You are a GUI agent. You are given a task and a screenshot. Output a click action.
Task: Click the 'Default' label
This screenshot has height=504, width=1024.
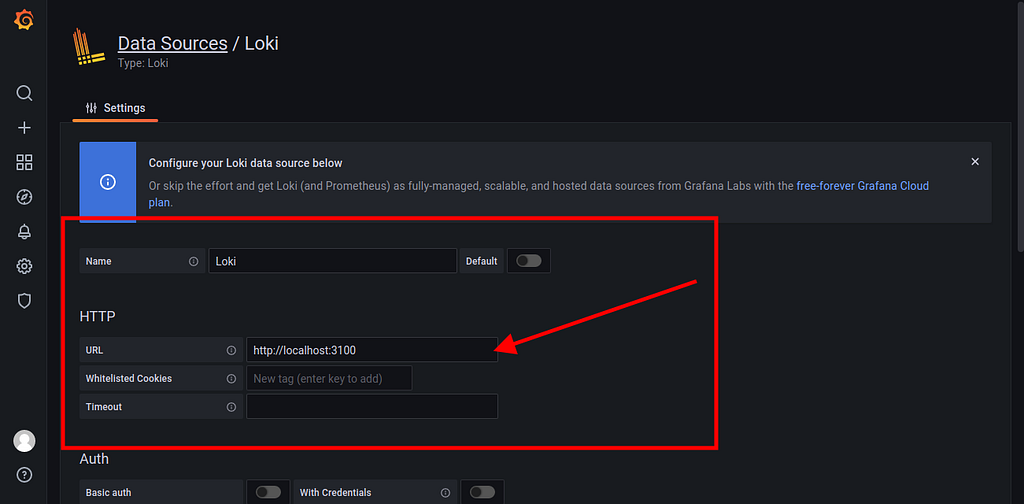(481, 261)
